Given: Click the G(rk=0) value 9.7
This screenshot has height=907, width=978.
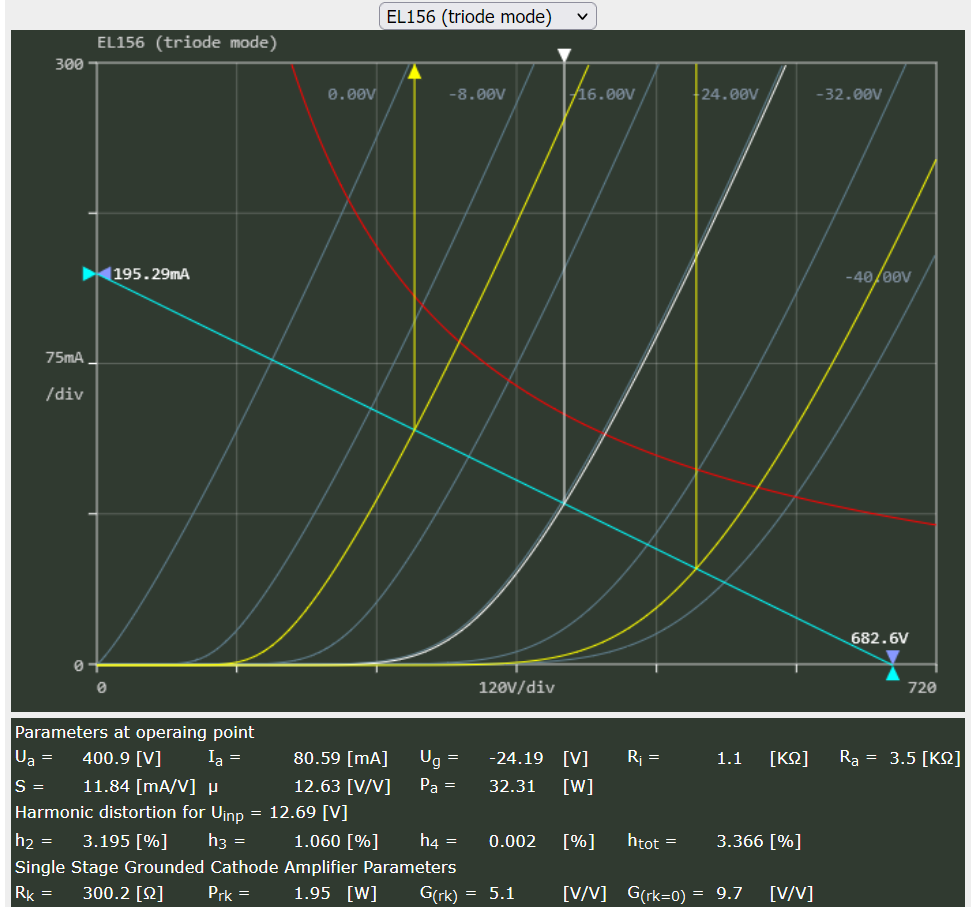Looking at the screenshot, I should [729, 893].
